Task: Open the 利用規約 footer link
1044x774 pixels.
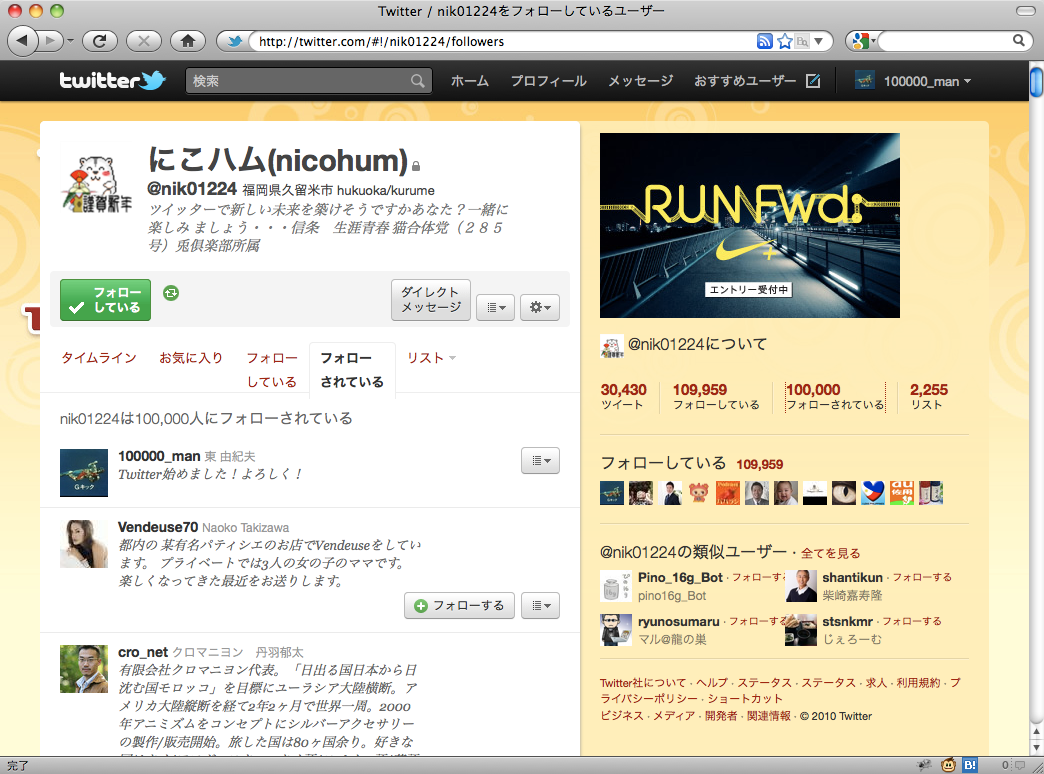Action: (x=918, y=682)
